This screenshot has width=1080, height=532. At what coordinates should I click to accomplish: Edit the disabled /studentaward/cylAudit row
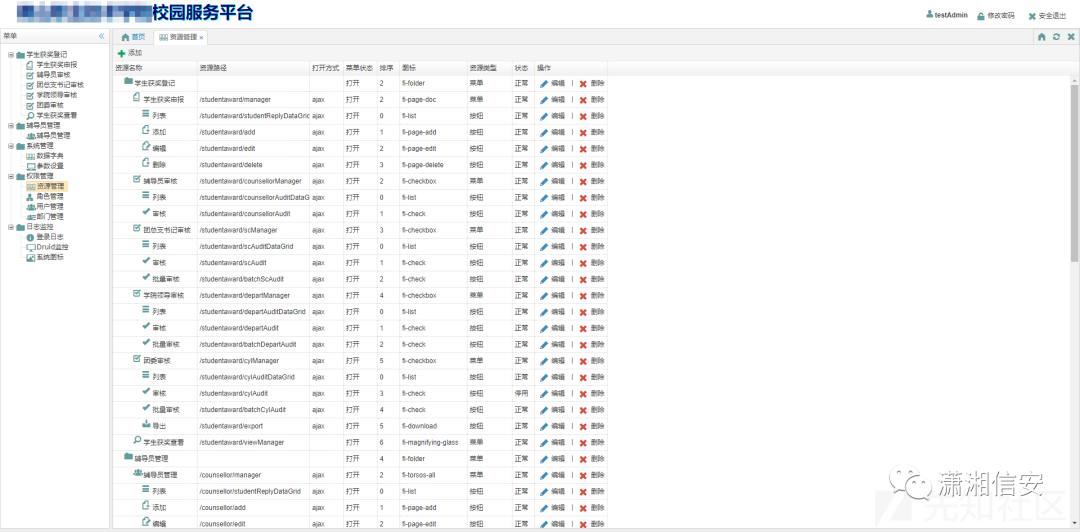pyautogui.click(x=552, y=393)
